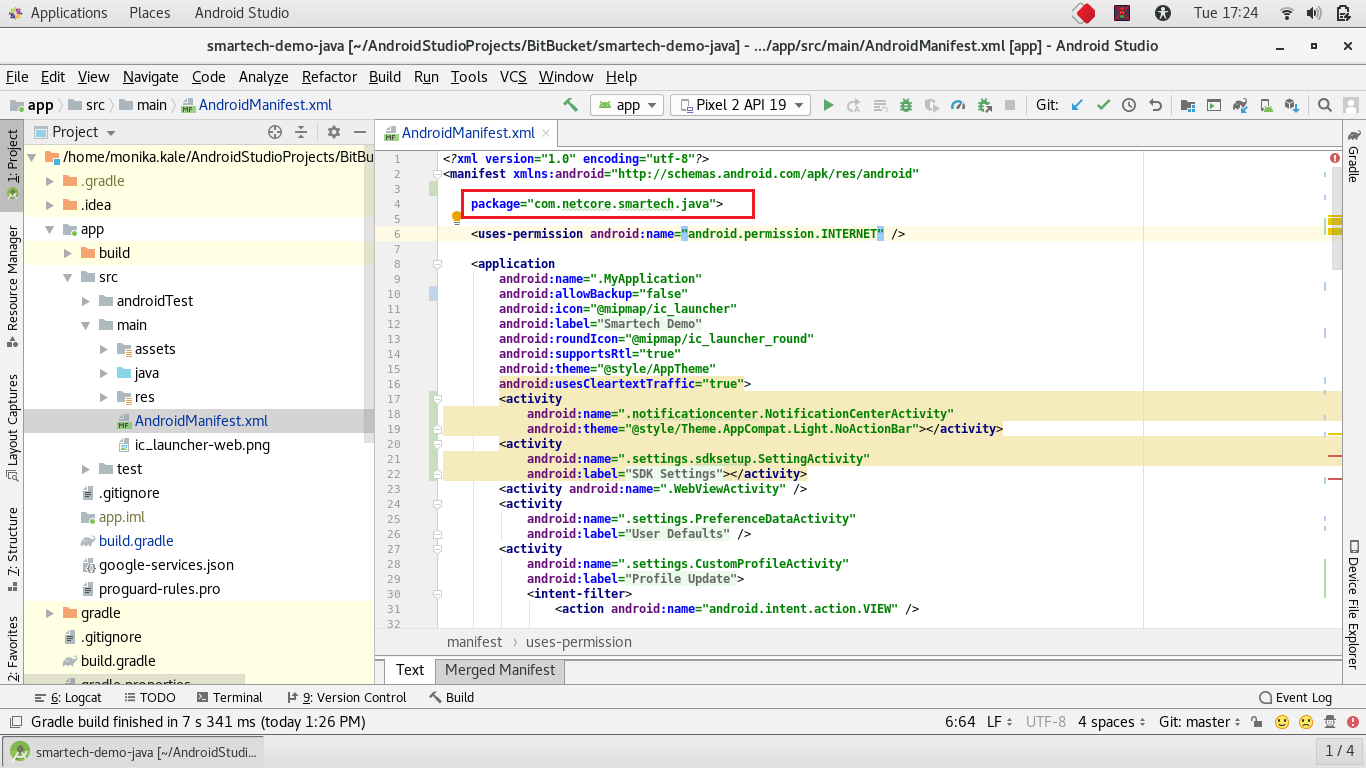Screen dimensions: 1366x768
Task: Click the Debug app bug icon
Action: [x=906, y=105]
